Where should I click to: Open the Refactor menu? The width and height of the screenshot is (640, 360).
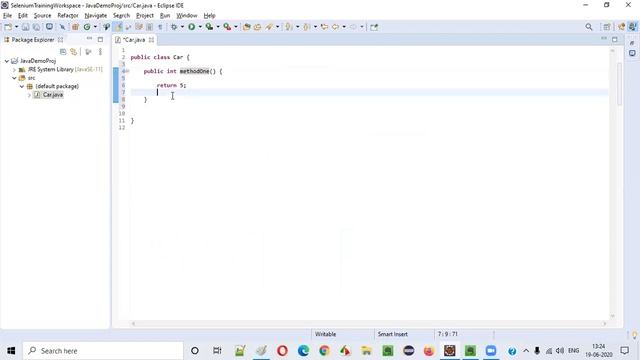point(68,16)
